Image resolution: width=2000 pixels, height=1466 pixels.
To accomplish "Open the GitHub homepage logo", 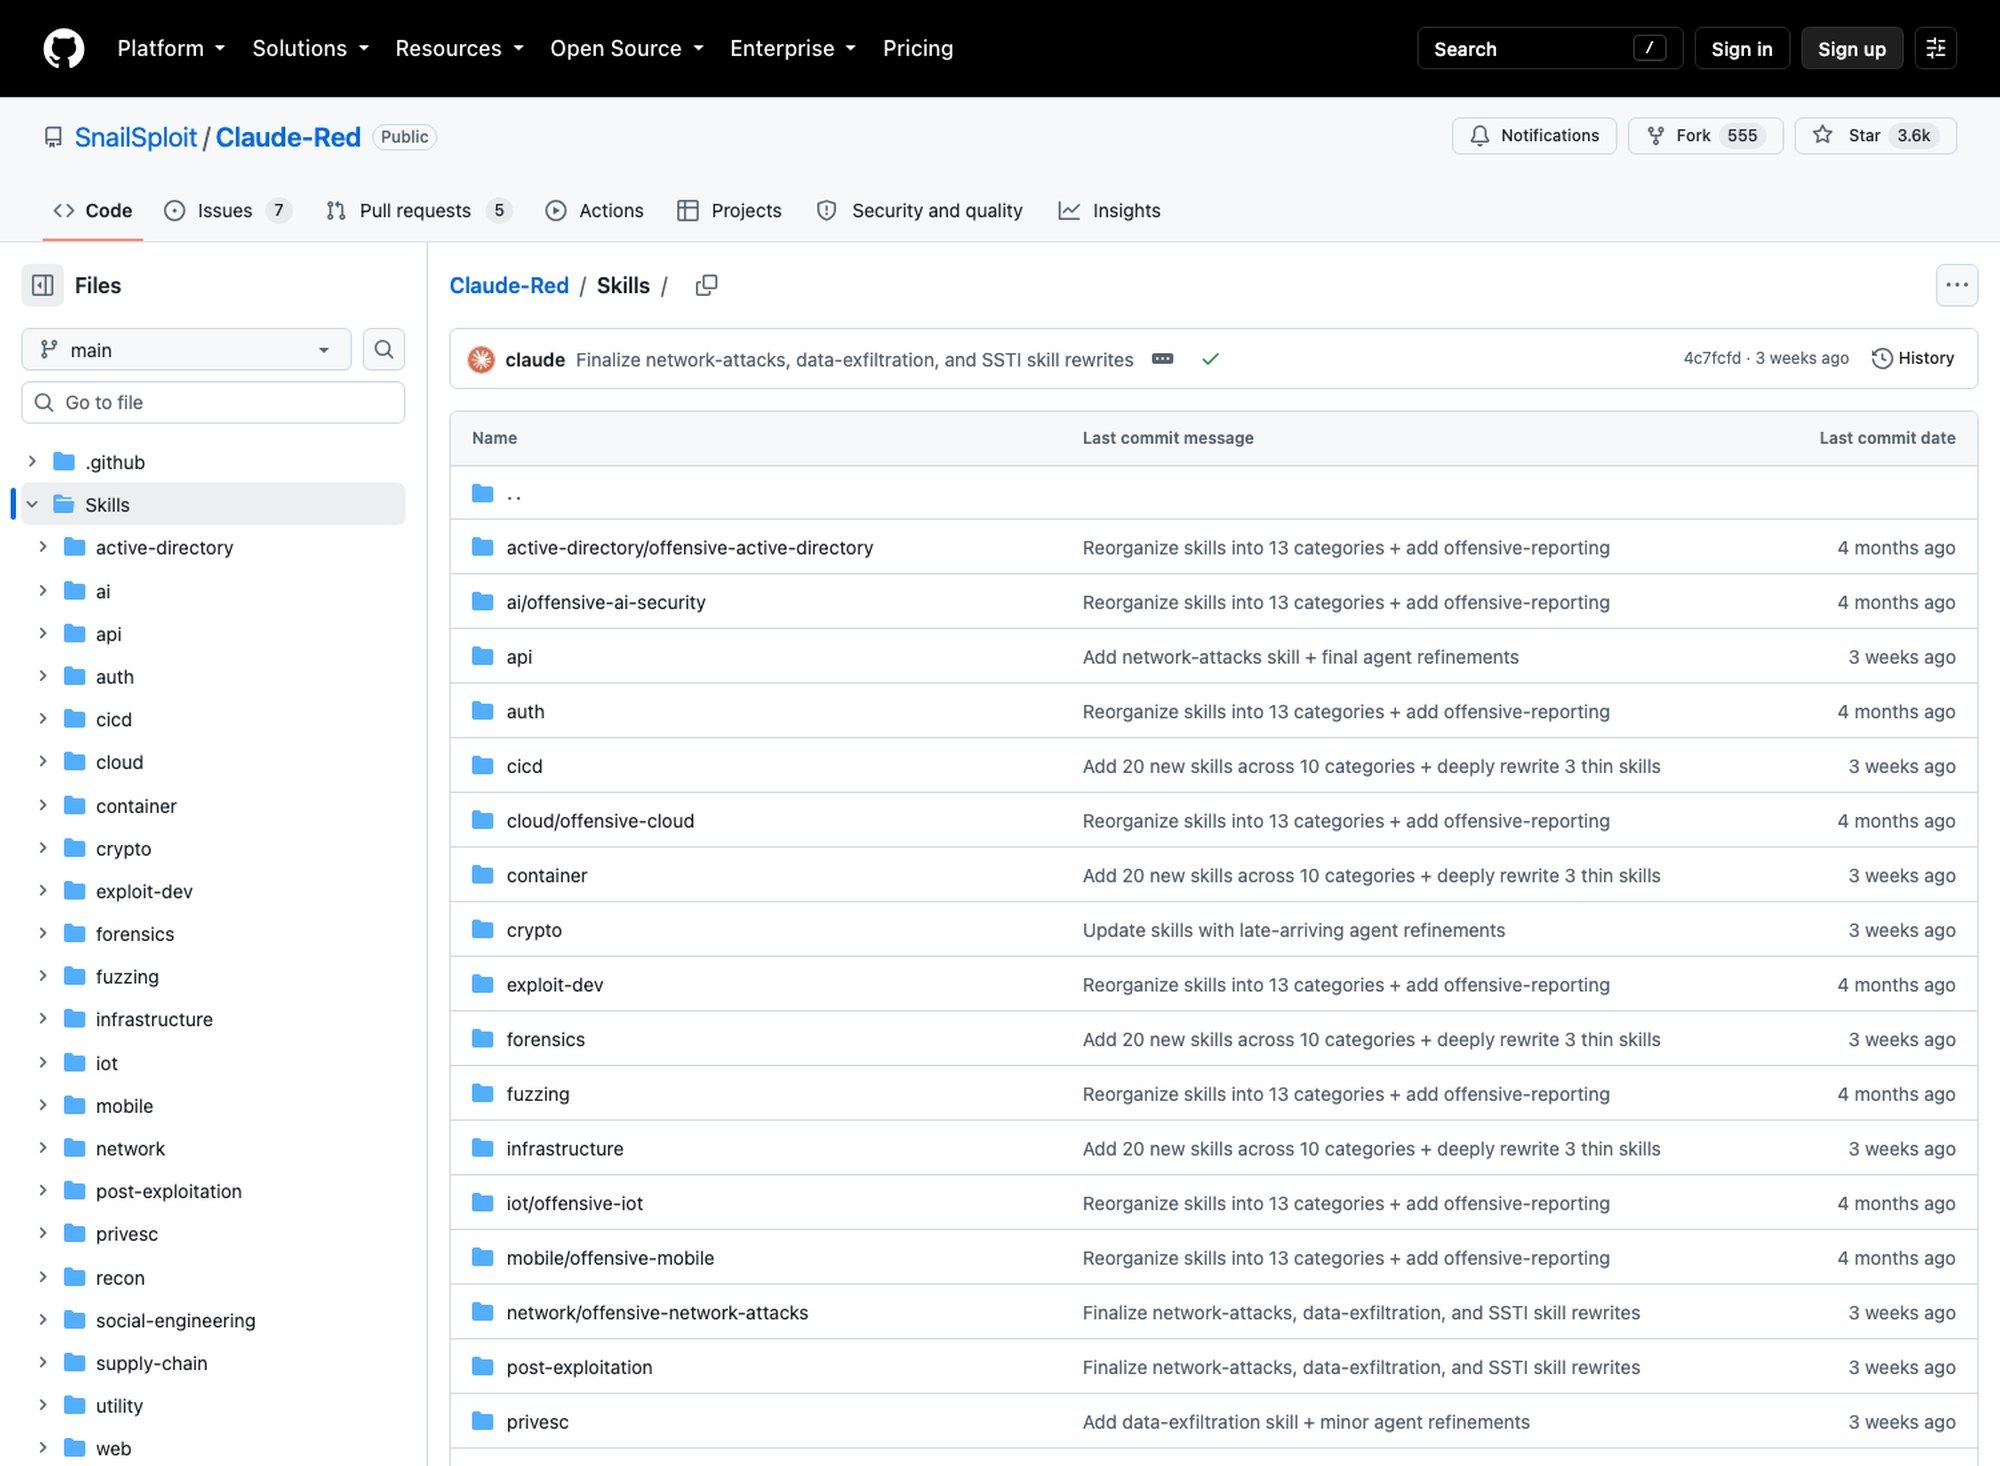I will tap(64, 48).
